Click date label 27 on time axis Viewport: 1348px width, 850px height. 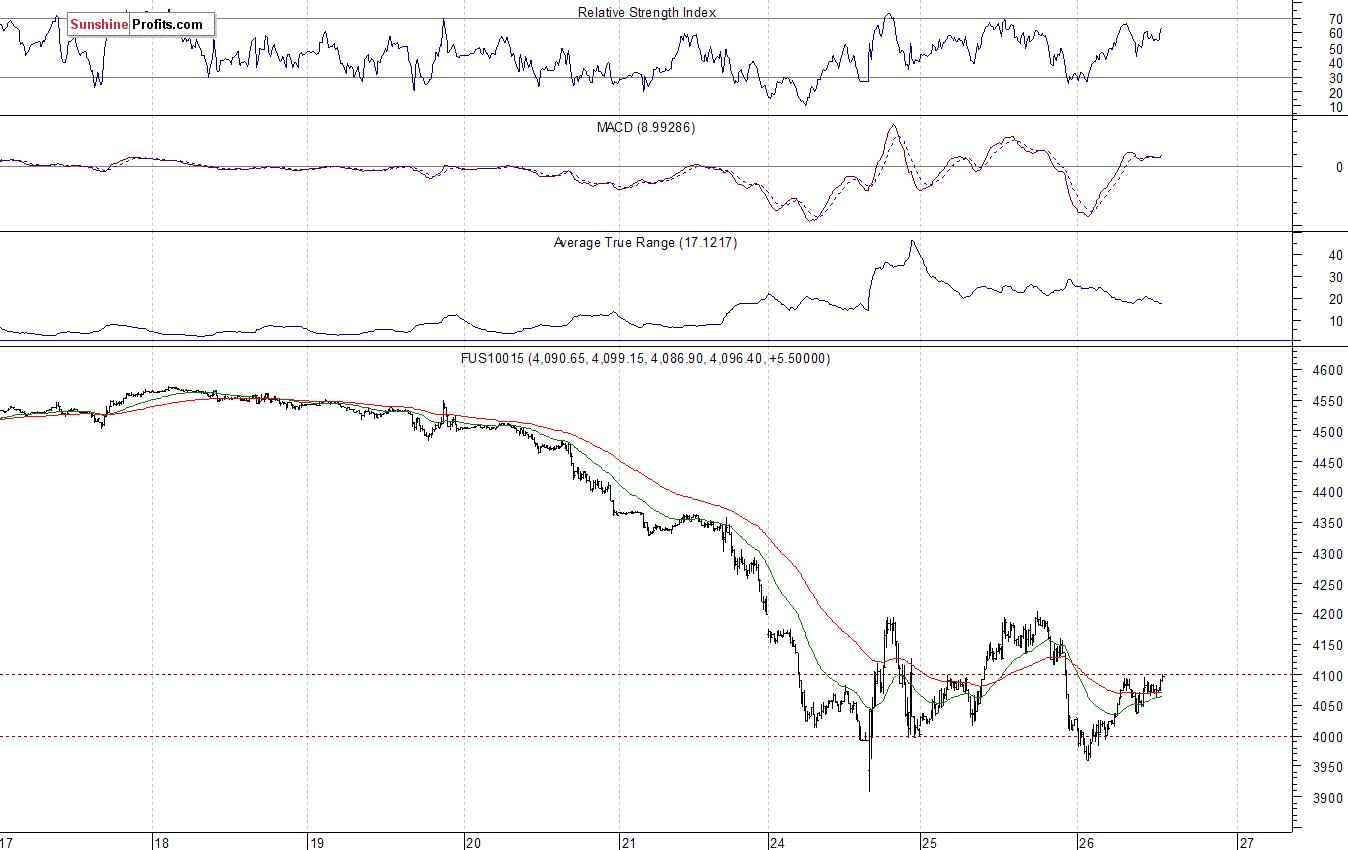(x=1246, y=842)
